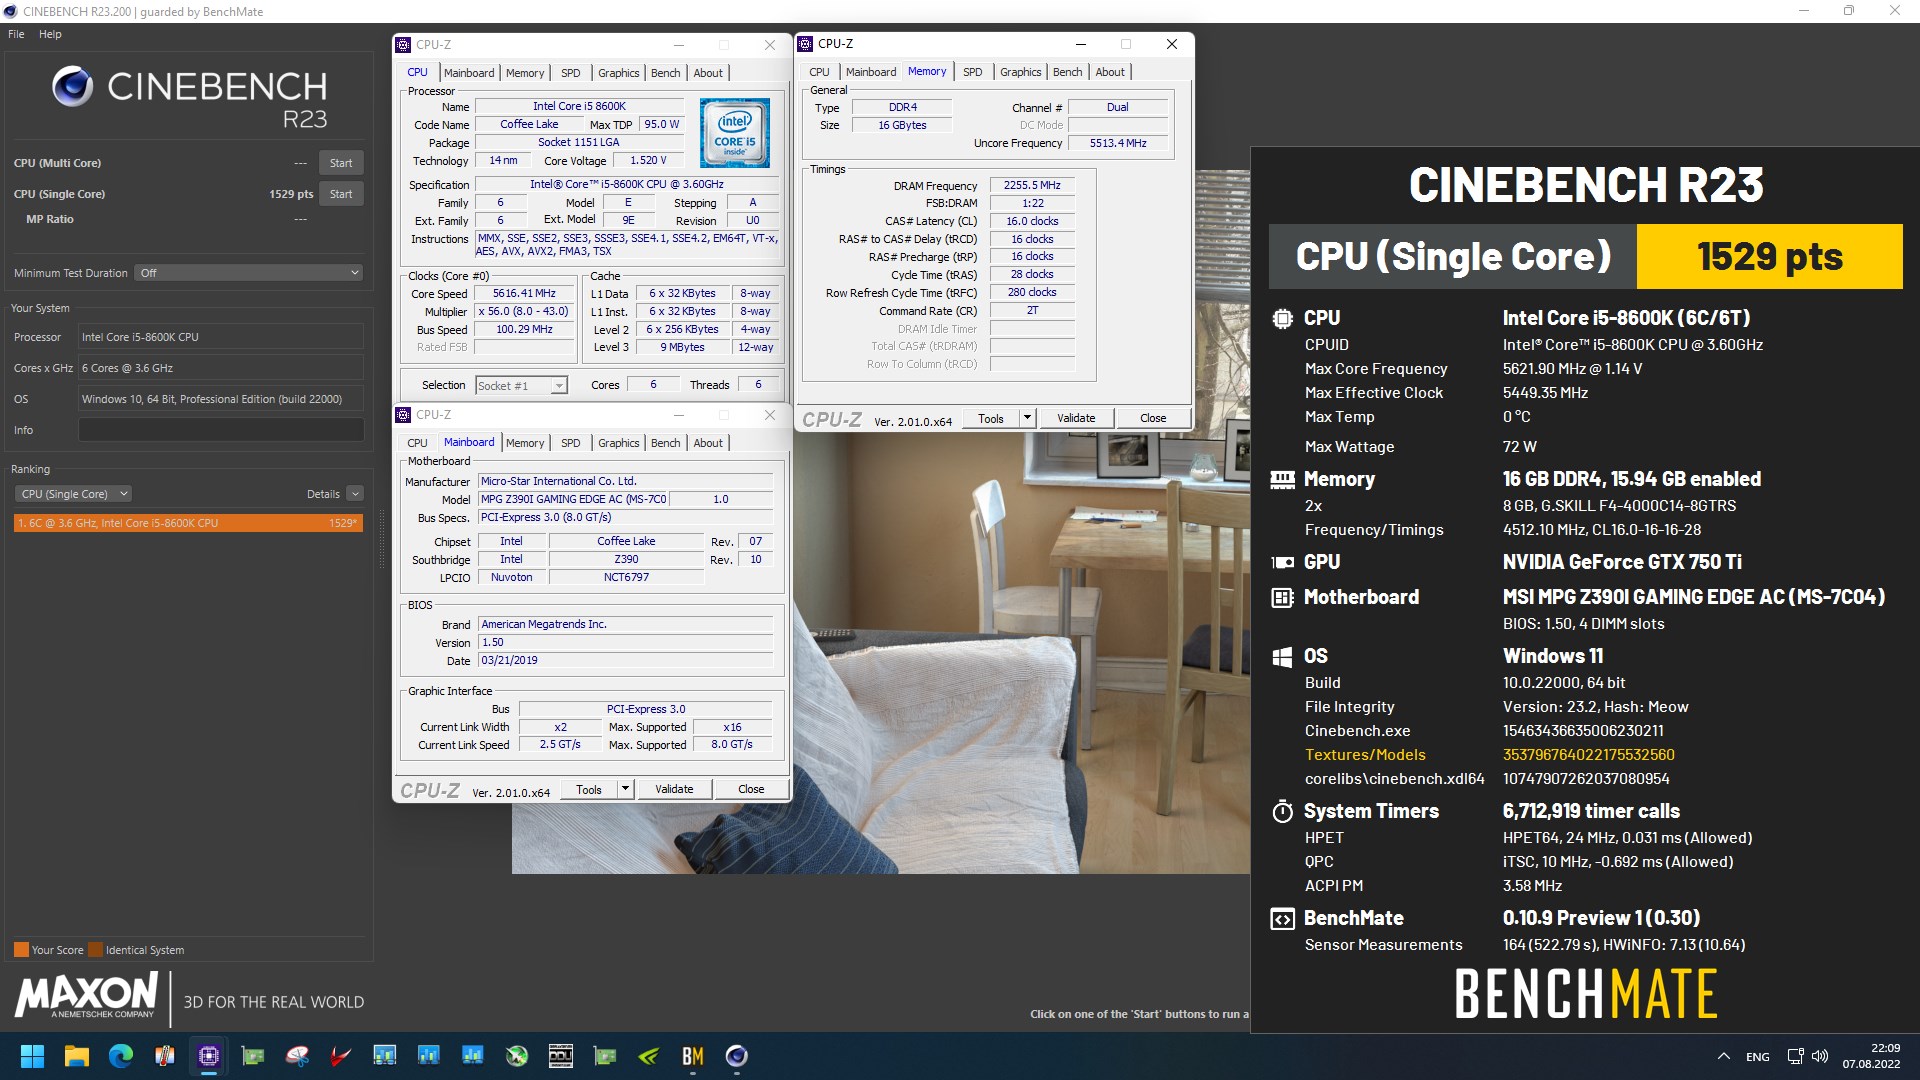Click the Uncore Frequency value 5513.4 MHz
This screenshot has height=1080, width=1920.
point(1118,143)
